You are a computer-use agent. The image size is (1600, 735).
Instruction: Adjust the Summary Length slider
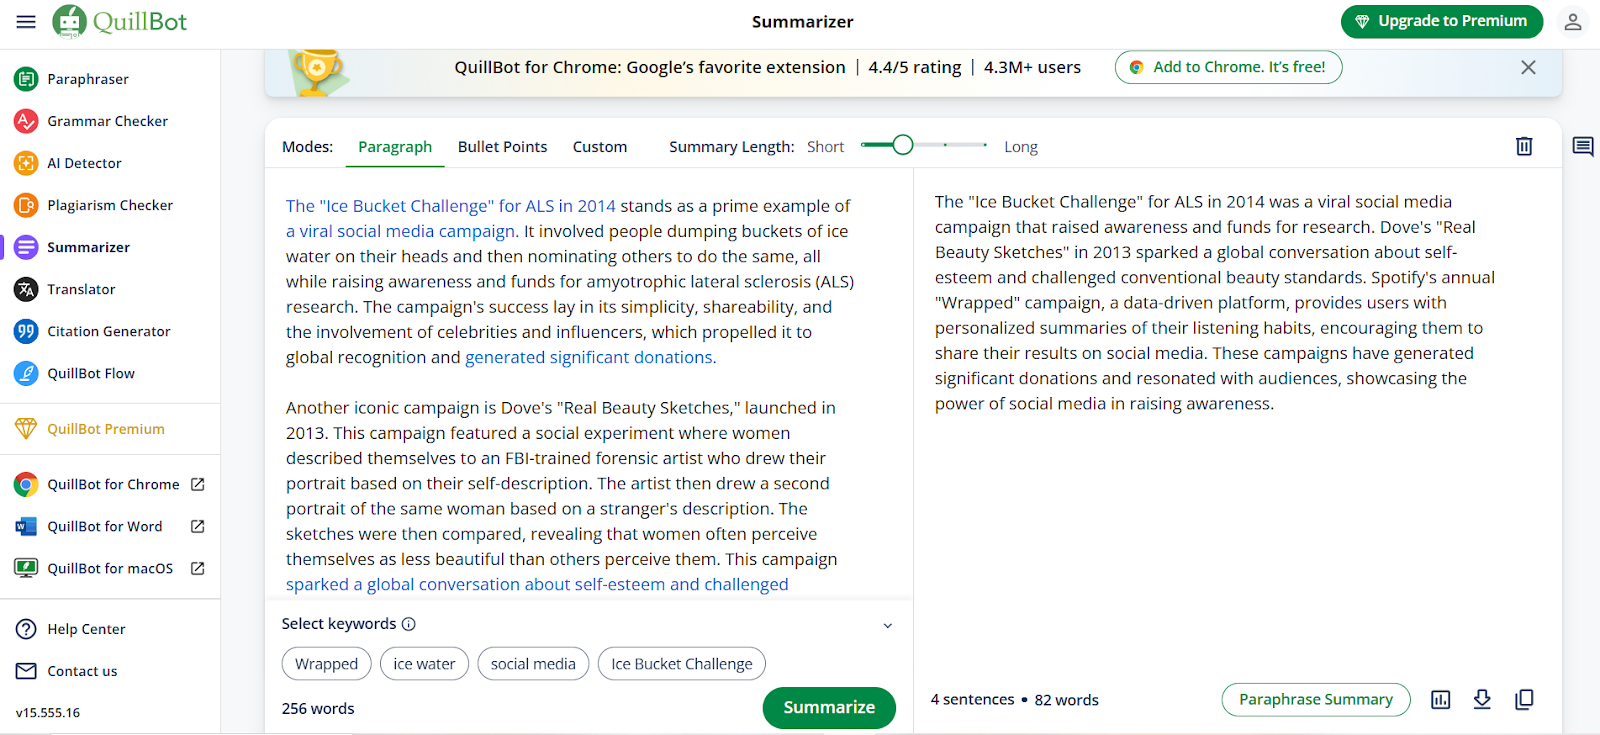(x=903, y=145)
